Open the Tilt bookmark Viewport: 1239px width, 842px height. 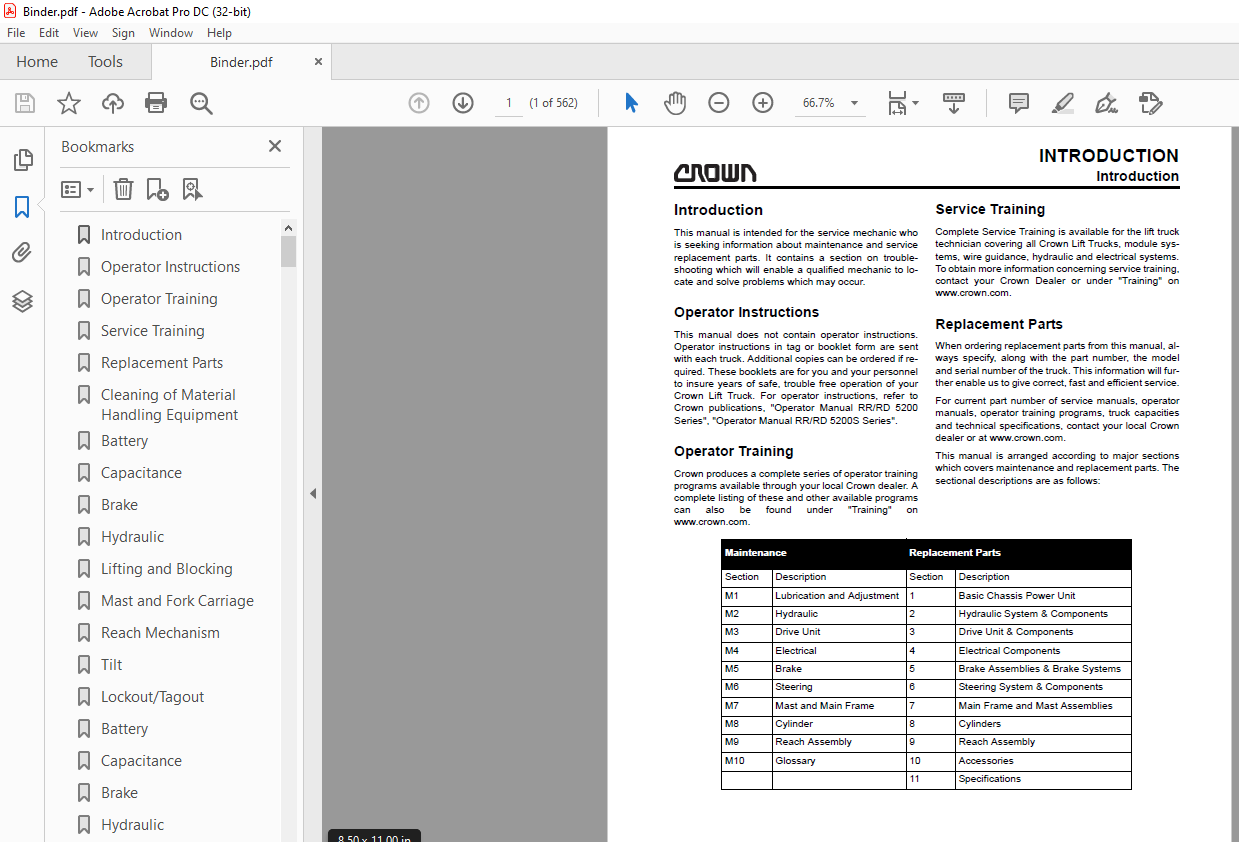[x=111, y=665]
